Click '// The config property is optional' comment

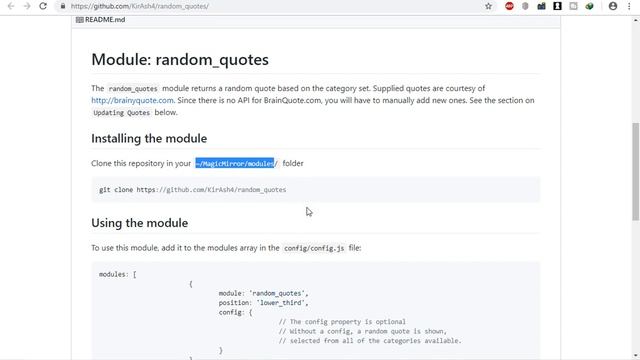[x=342, y=322]
